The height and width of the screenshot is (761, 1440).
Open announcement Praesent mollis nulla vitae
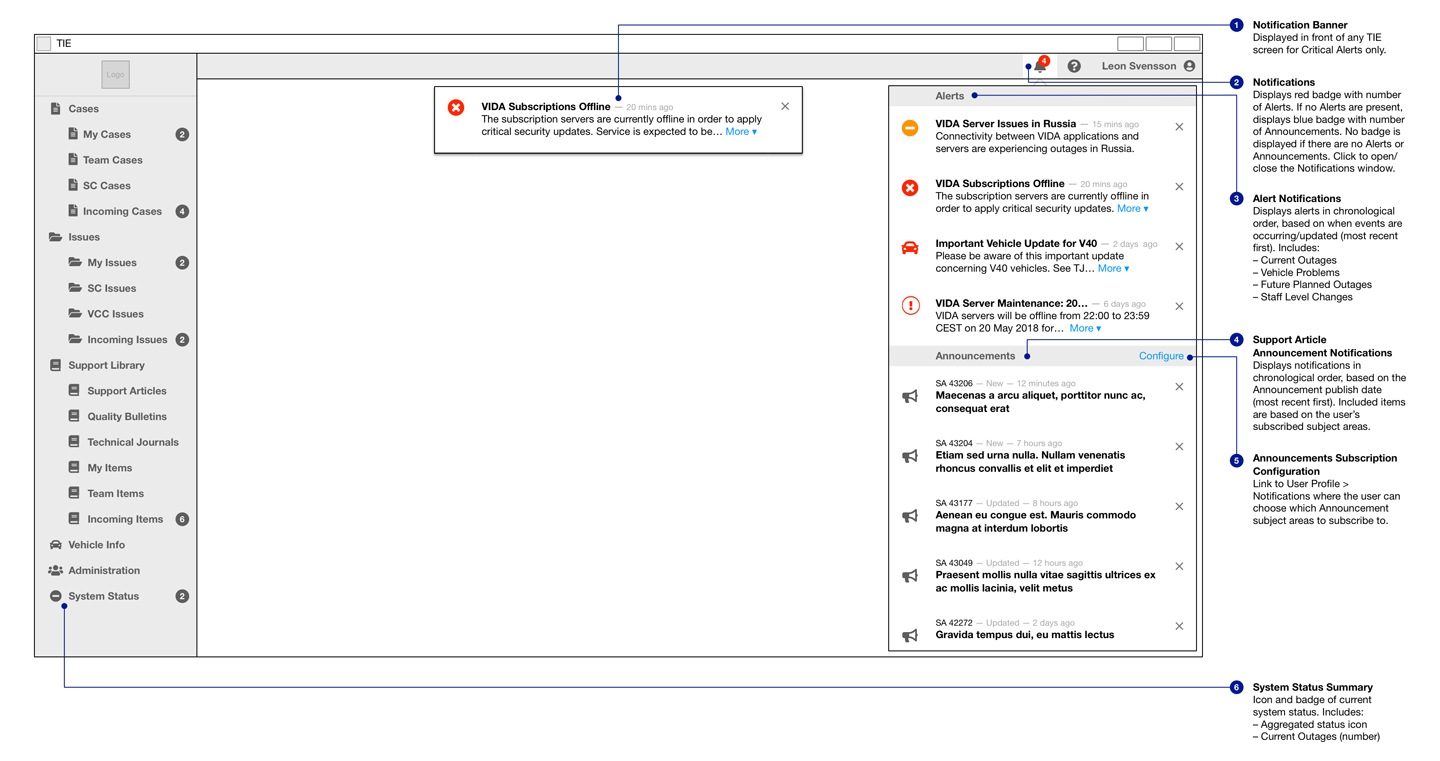point(1045,582)
